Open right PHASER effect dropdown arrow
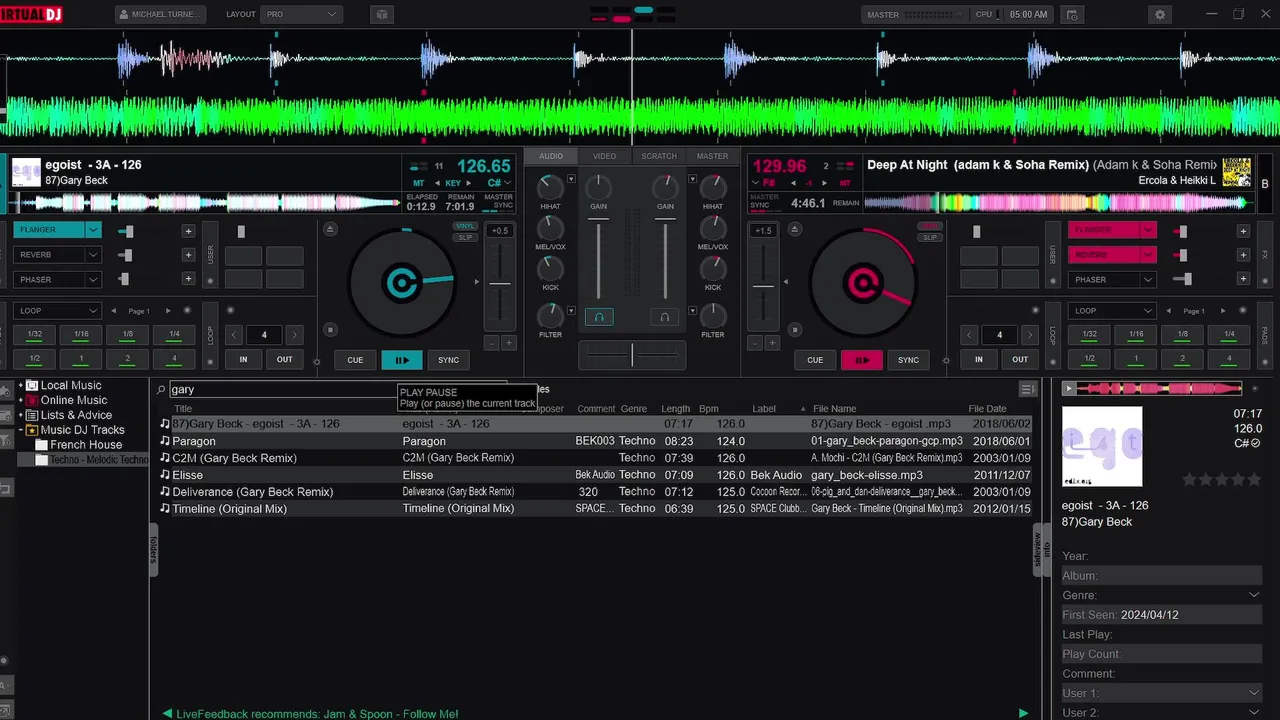The image size is (1280, 720). click(1148, 280)
